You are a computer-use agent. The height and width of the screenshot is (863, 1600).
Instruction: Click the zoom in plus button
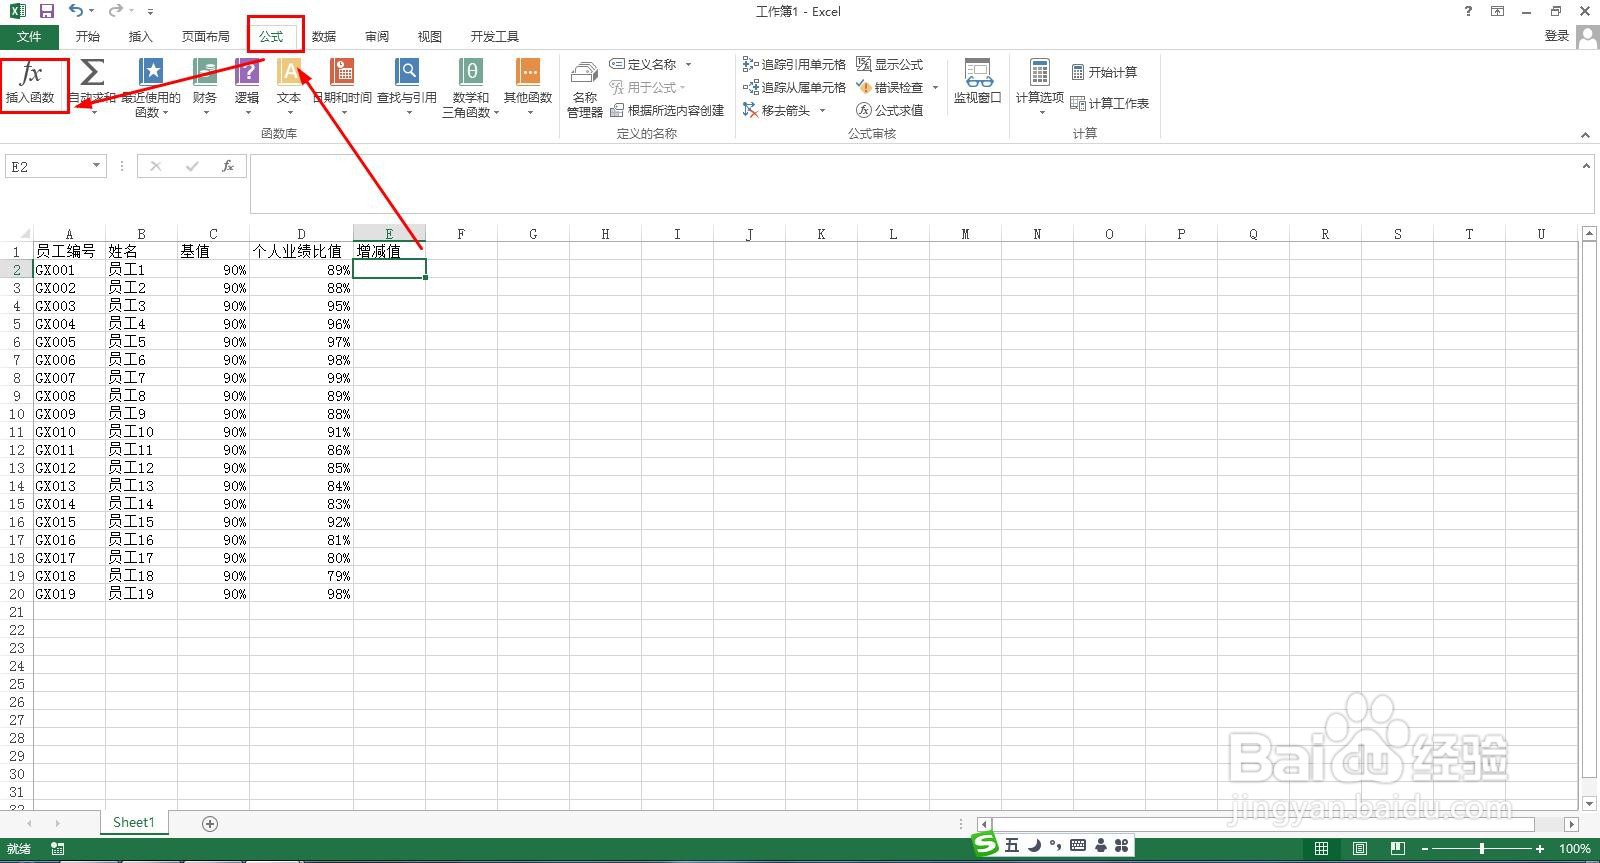[x=1540, y=848]
